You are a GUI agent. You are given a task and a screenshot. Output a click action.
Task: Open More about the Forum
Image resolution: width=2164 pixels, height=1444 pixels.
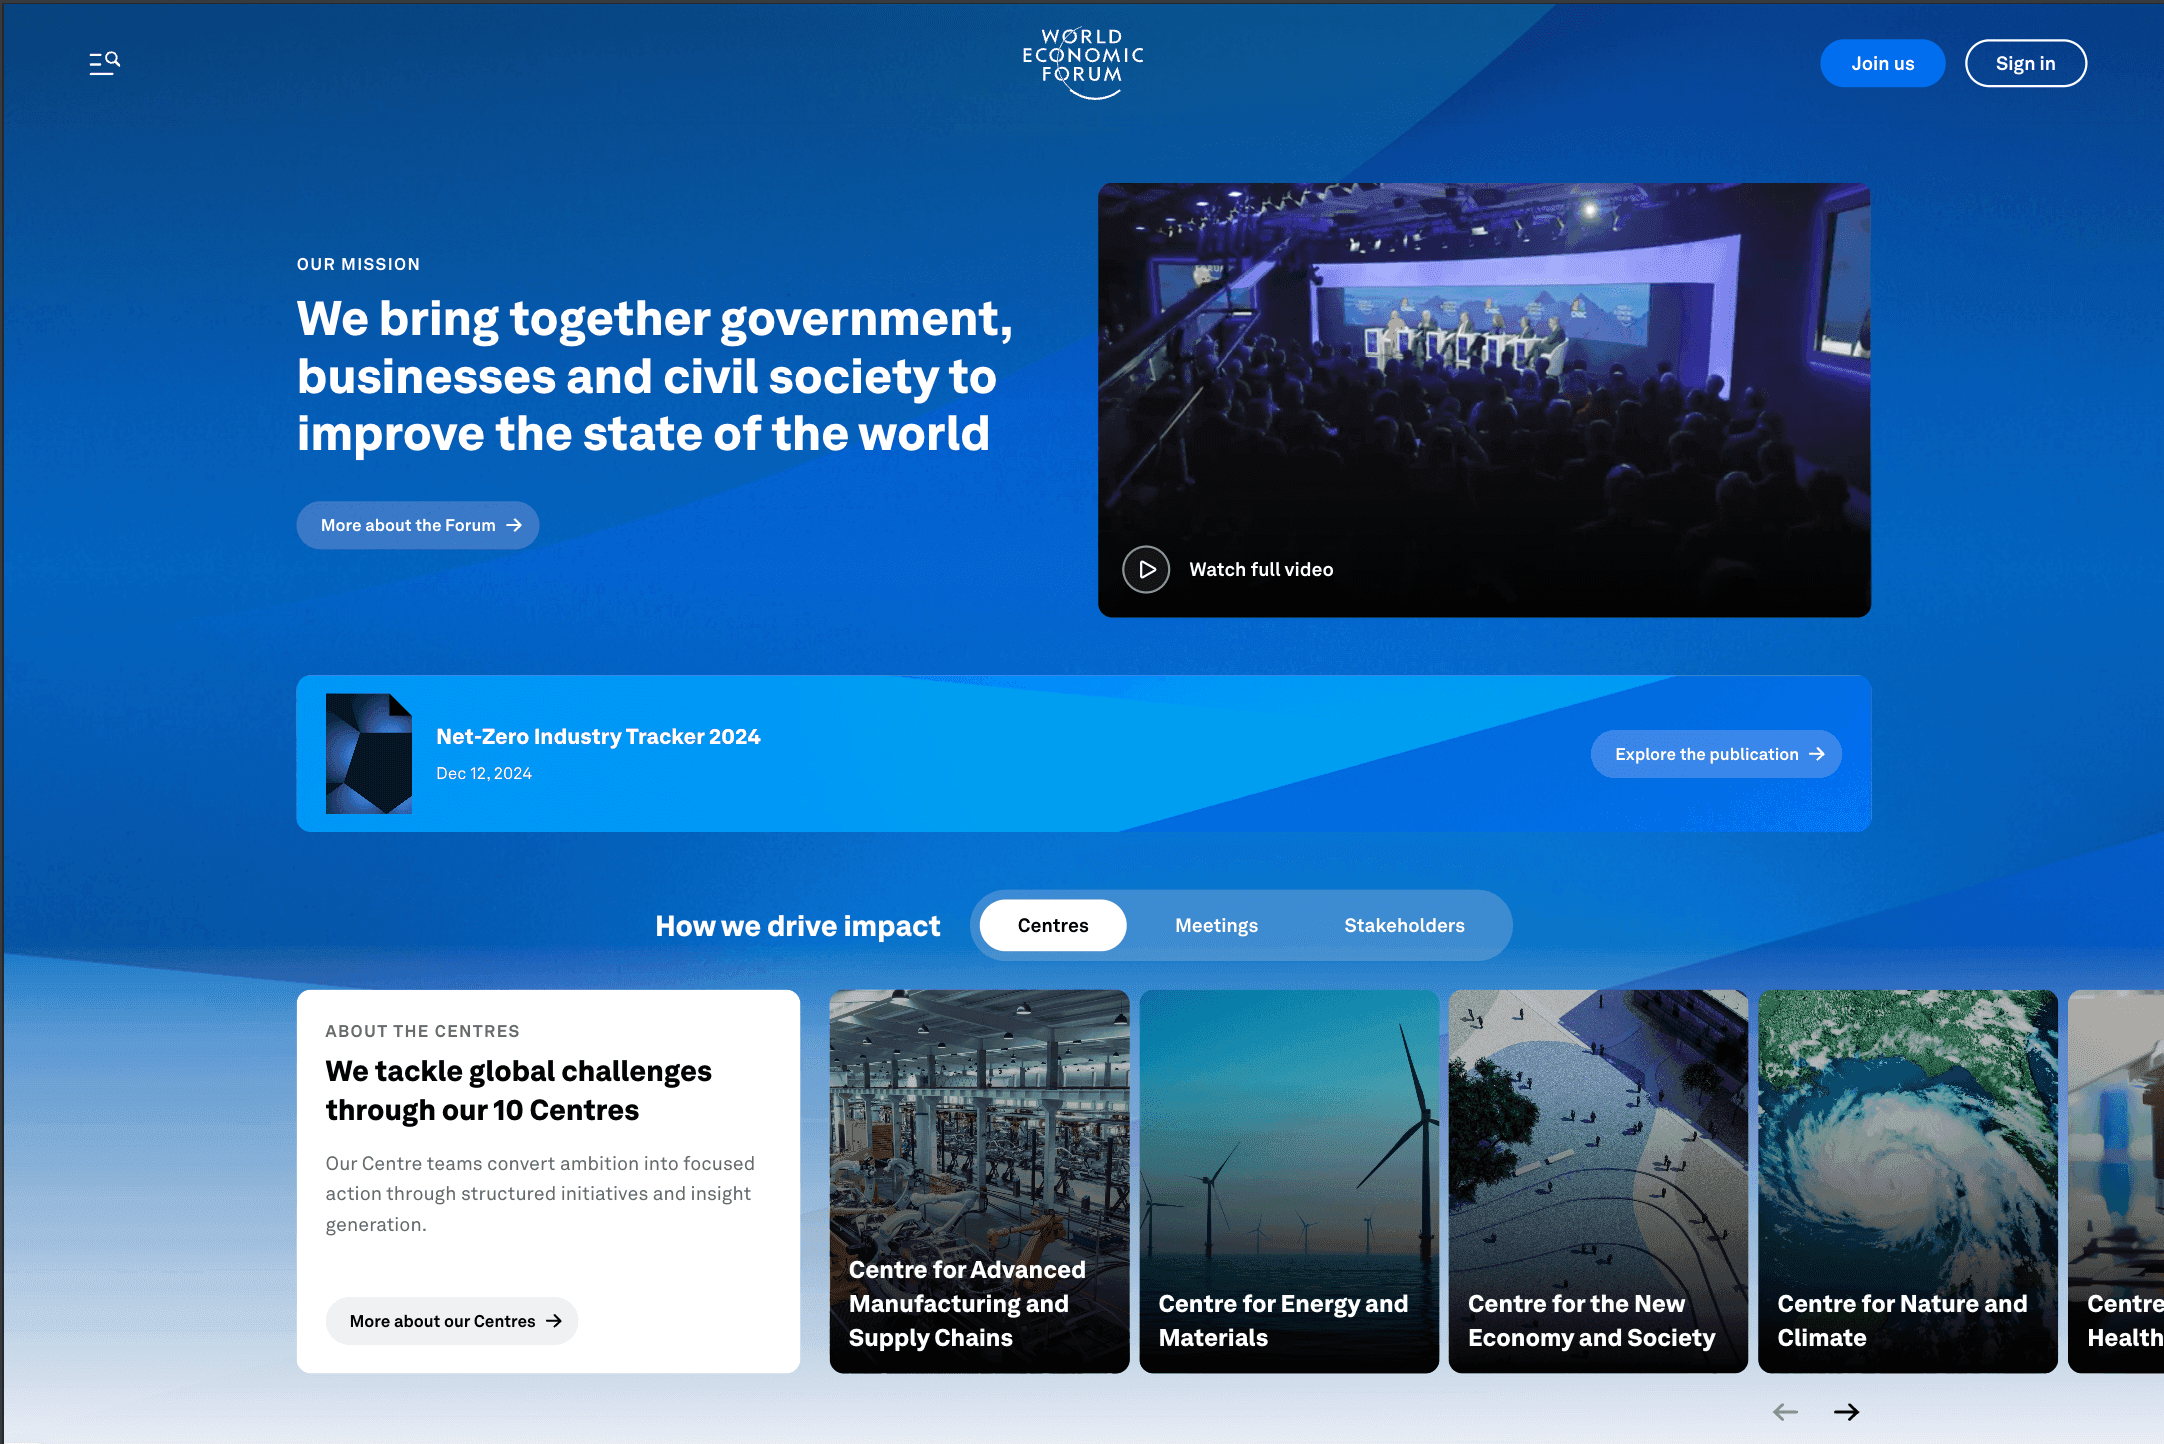[x=418, y=525]
